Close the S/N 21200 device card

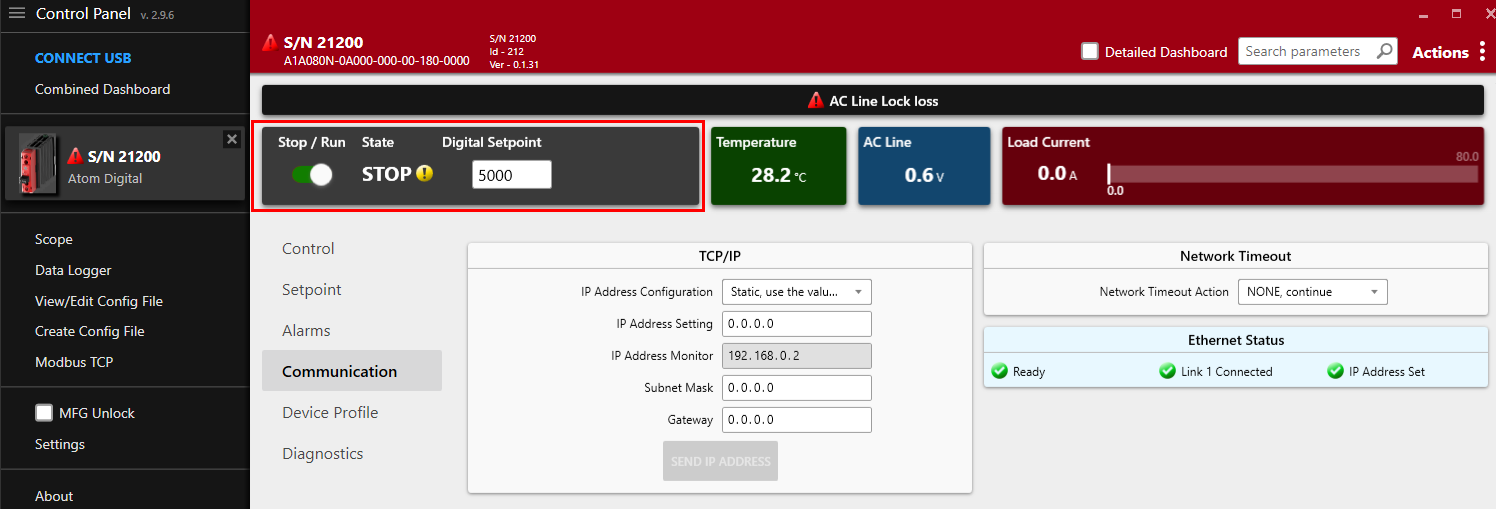pyautogui.click(x=232, y=139)
